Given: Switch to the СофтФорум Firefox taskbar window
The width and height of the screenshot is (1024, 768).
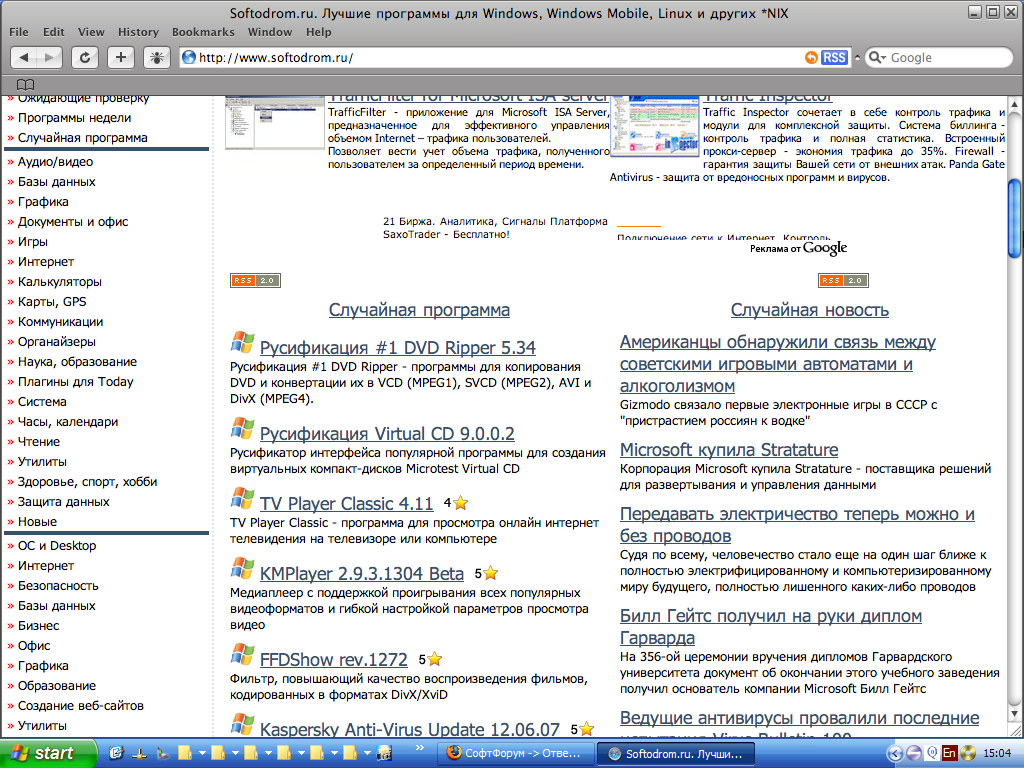Looking at the screenshot, I should (x=515, y=753).
